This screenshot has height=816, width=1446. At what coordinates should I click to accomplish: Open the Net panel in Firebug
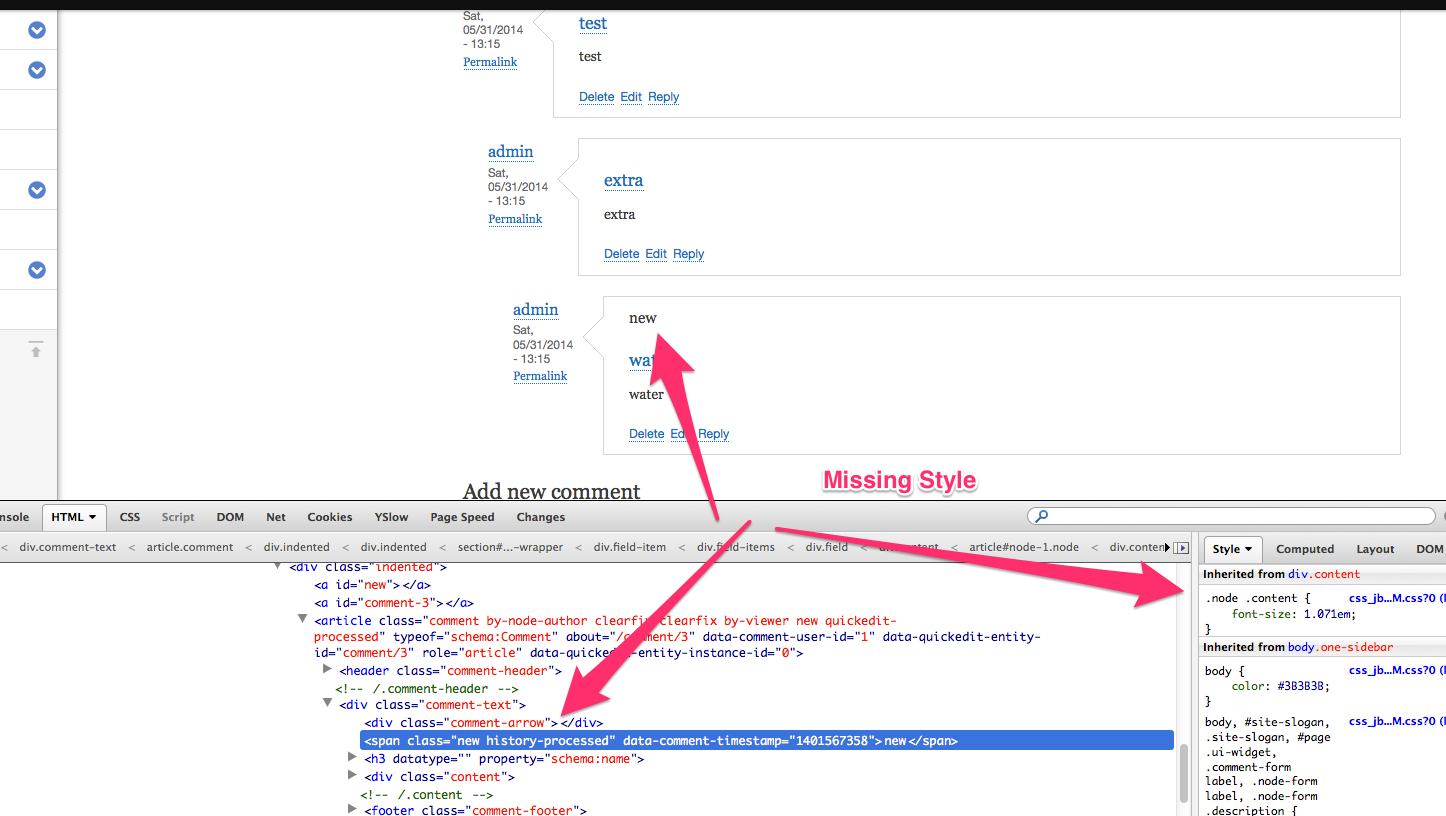tap(275, 517)
